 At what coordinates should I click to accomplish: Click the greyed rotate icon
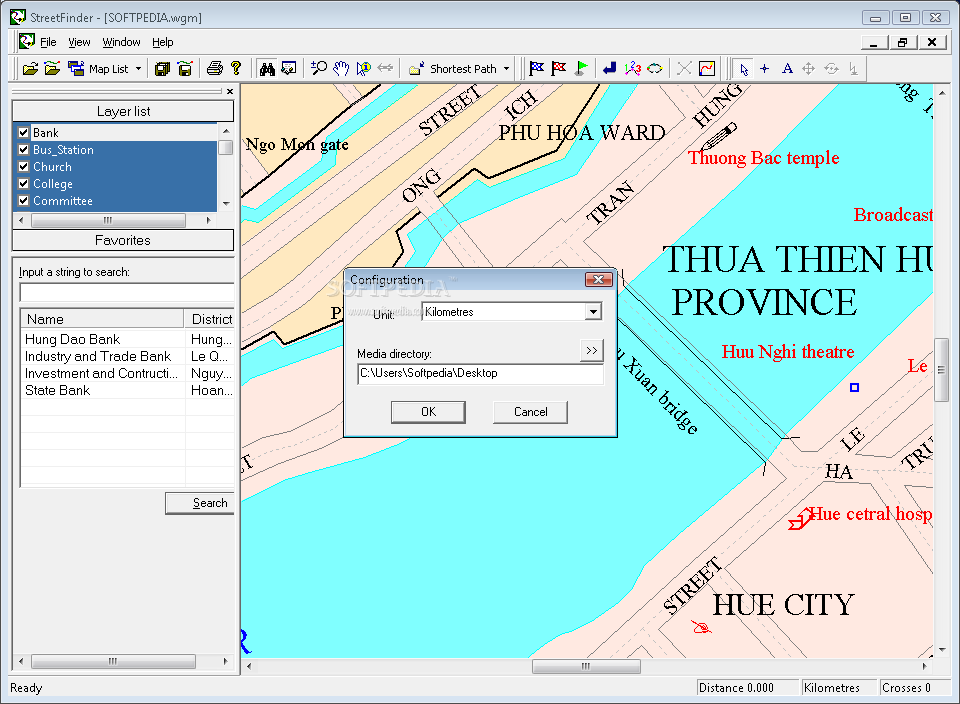(x=831, y=69)
